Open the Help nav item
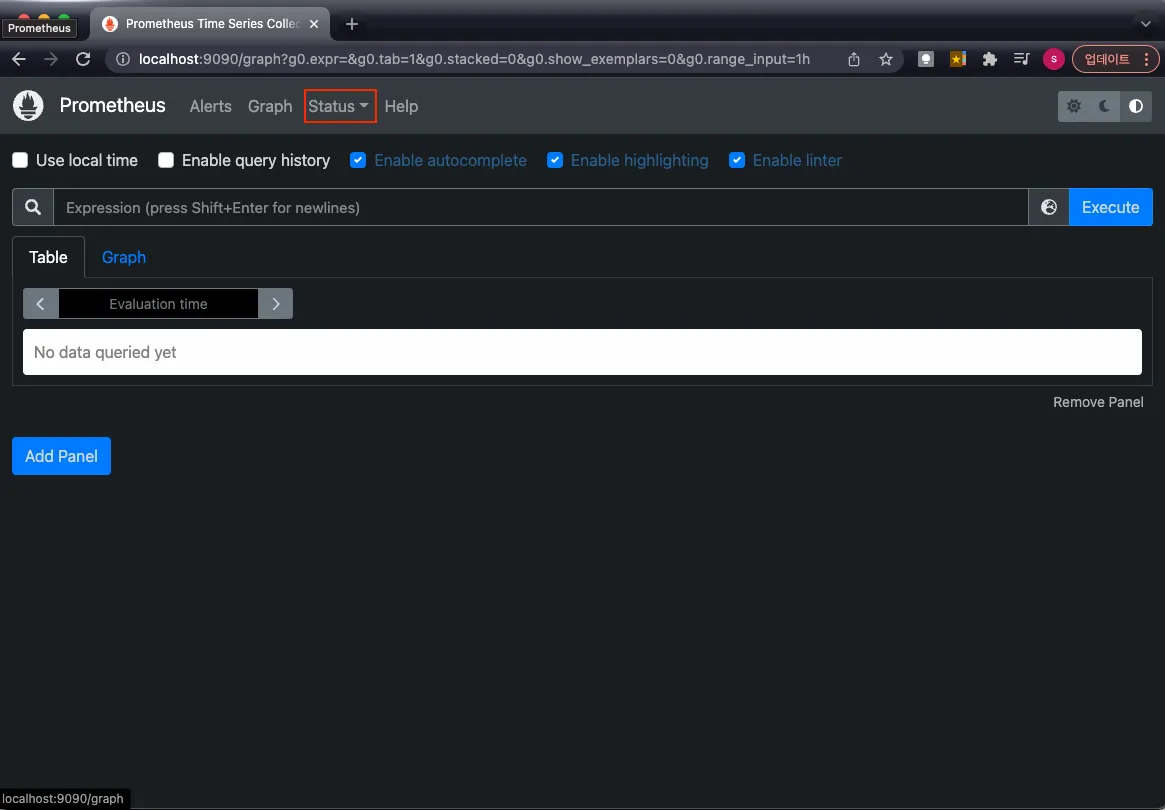1165x810 pixels. coord(401,106)
